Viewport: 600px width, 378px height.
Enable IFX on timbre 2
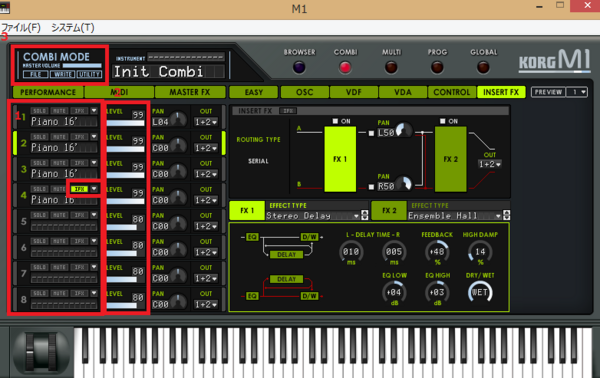click(79, 137)
